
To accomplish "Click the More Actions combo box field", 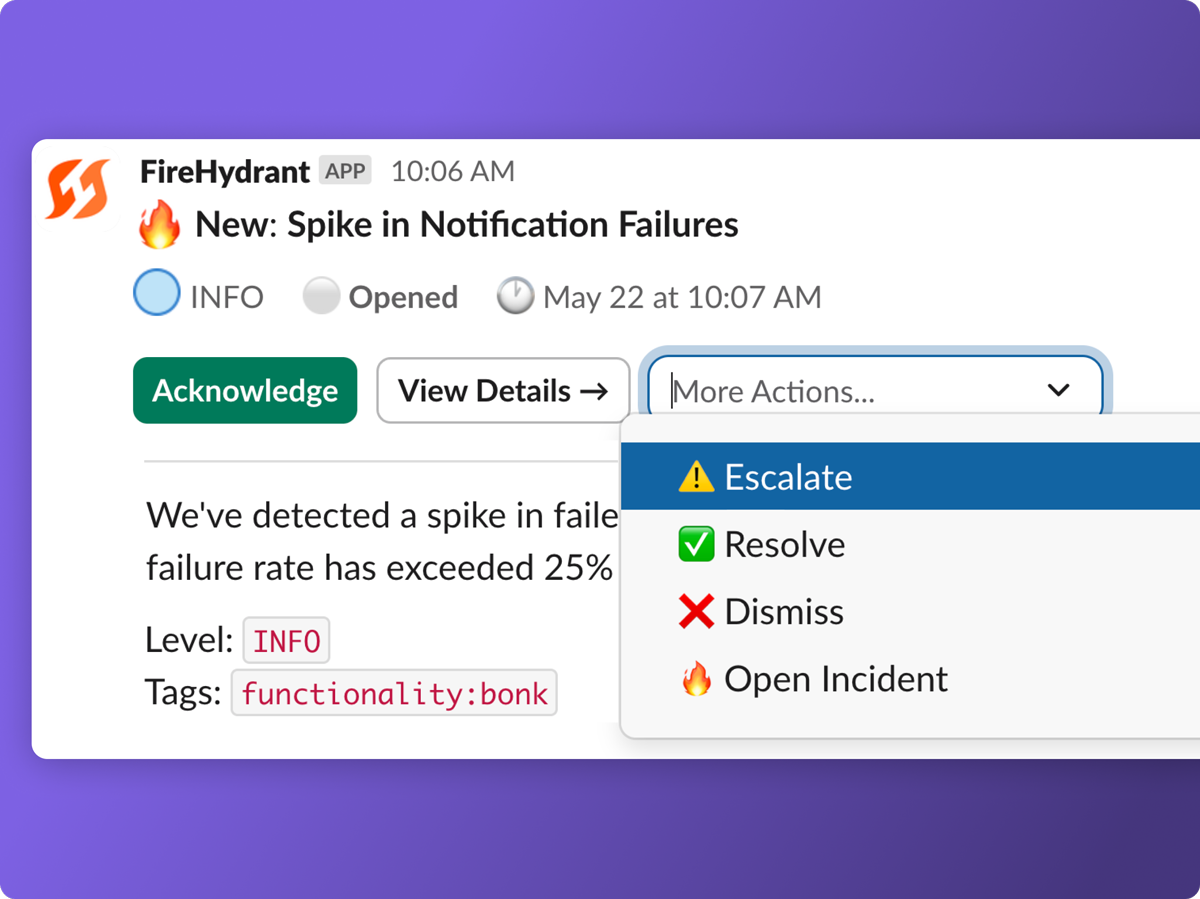I will 875,390.
